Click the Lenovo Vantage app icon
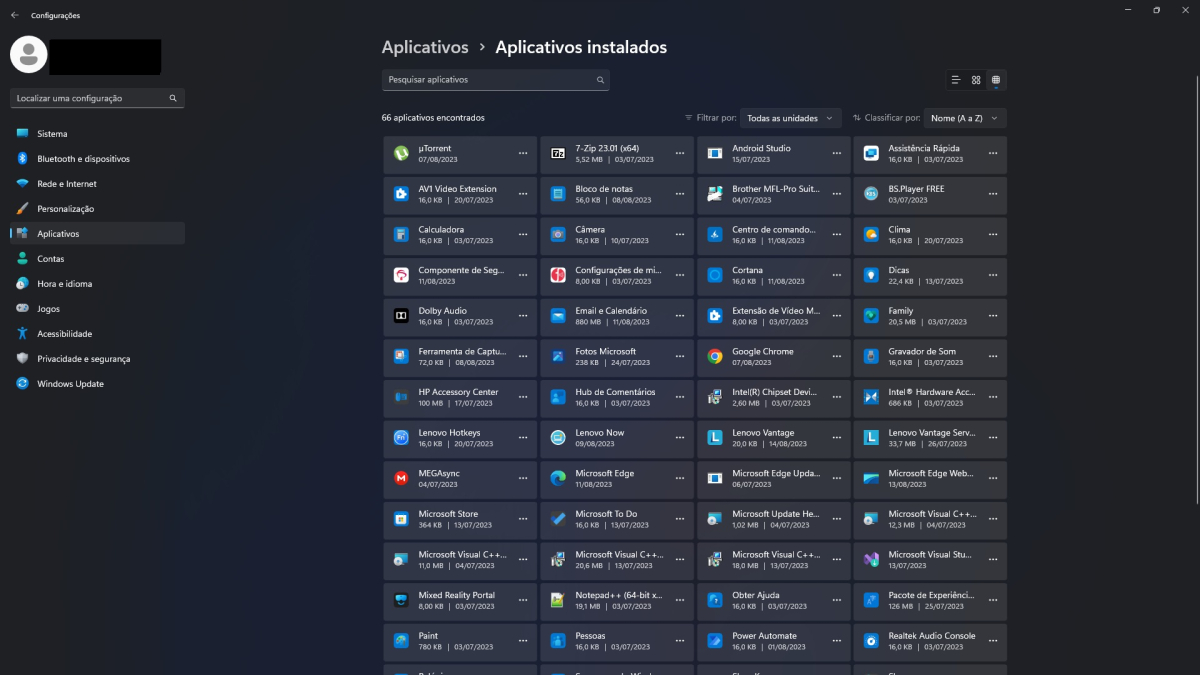The image size is (1200, 675). point(715,438)
